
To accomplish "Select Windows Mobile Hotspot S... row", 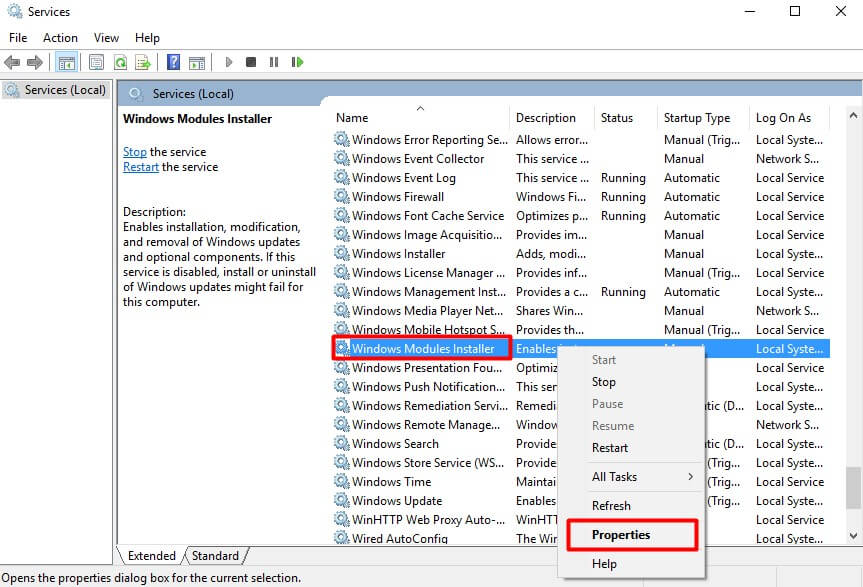I will [581, 330].
